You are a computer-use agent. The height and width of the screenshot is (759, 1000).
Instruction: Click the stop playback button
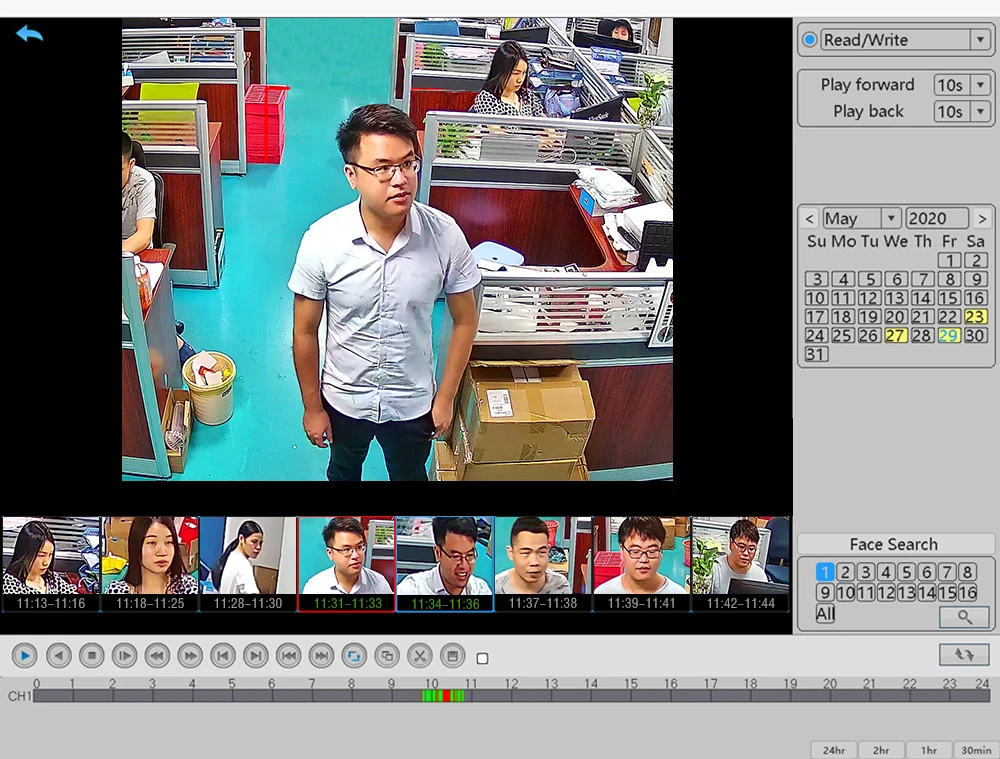[91, 656]
